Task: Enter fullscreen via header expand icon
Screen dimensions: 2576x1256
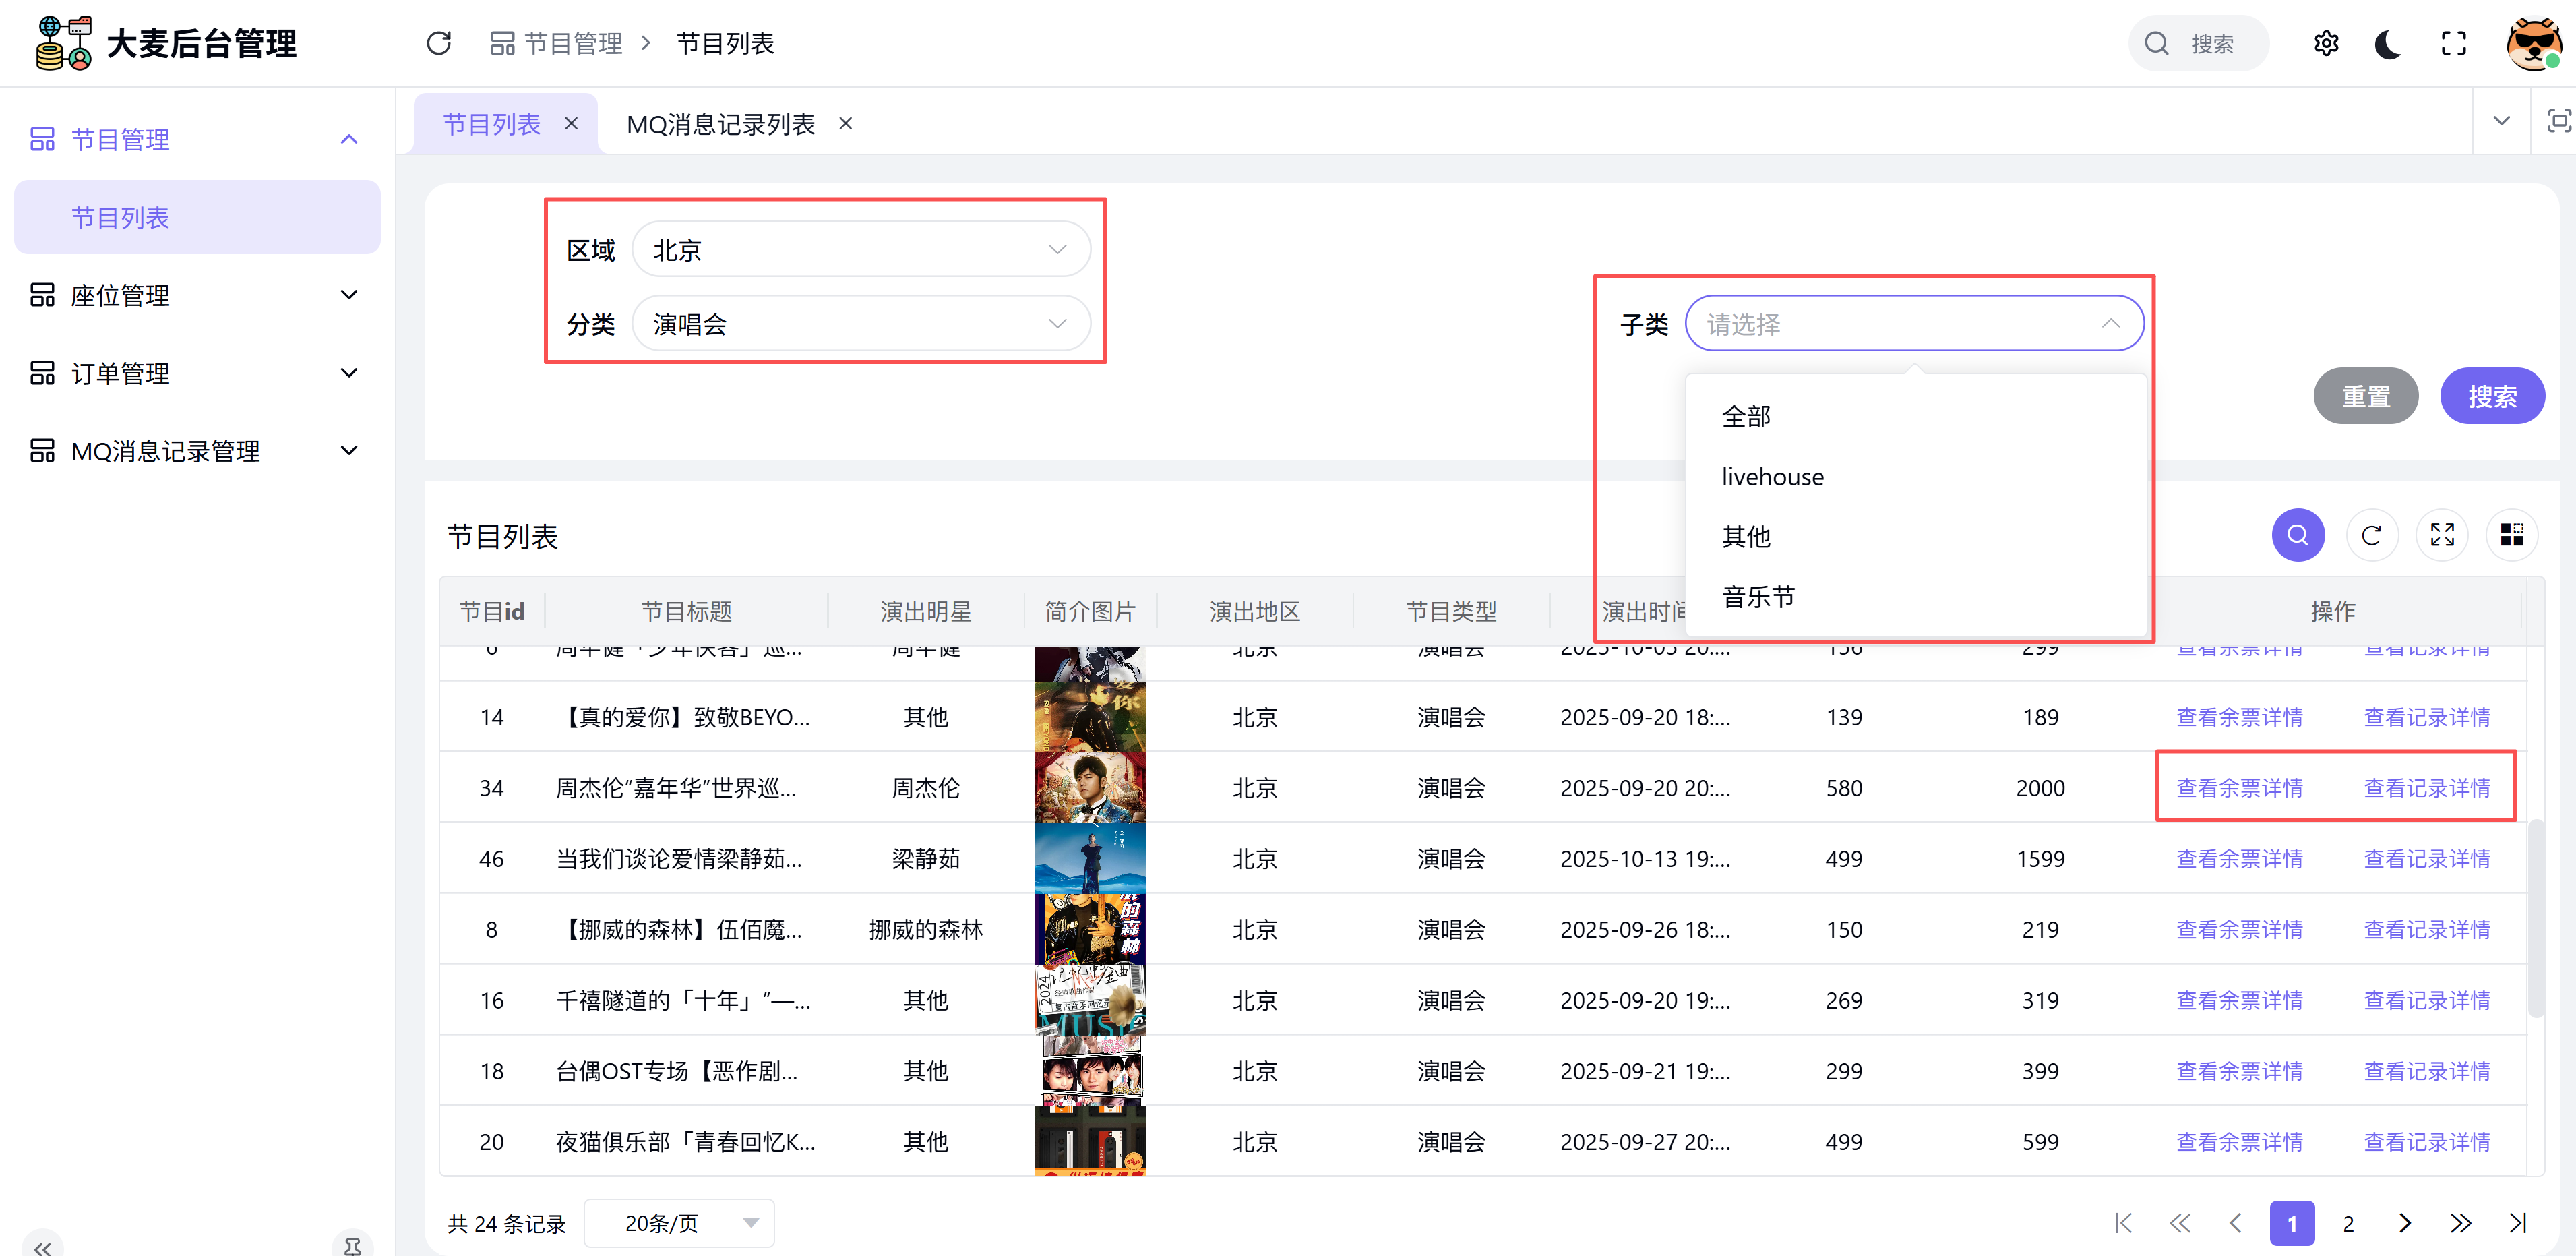Action: click(2453, 43)
